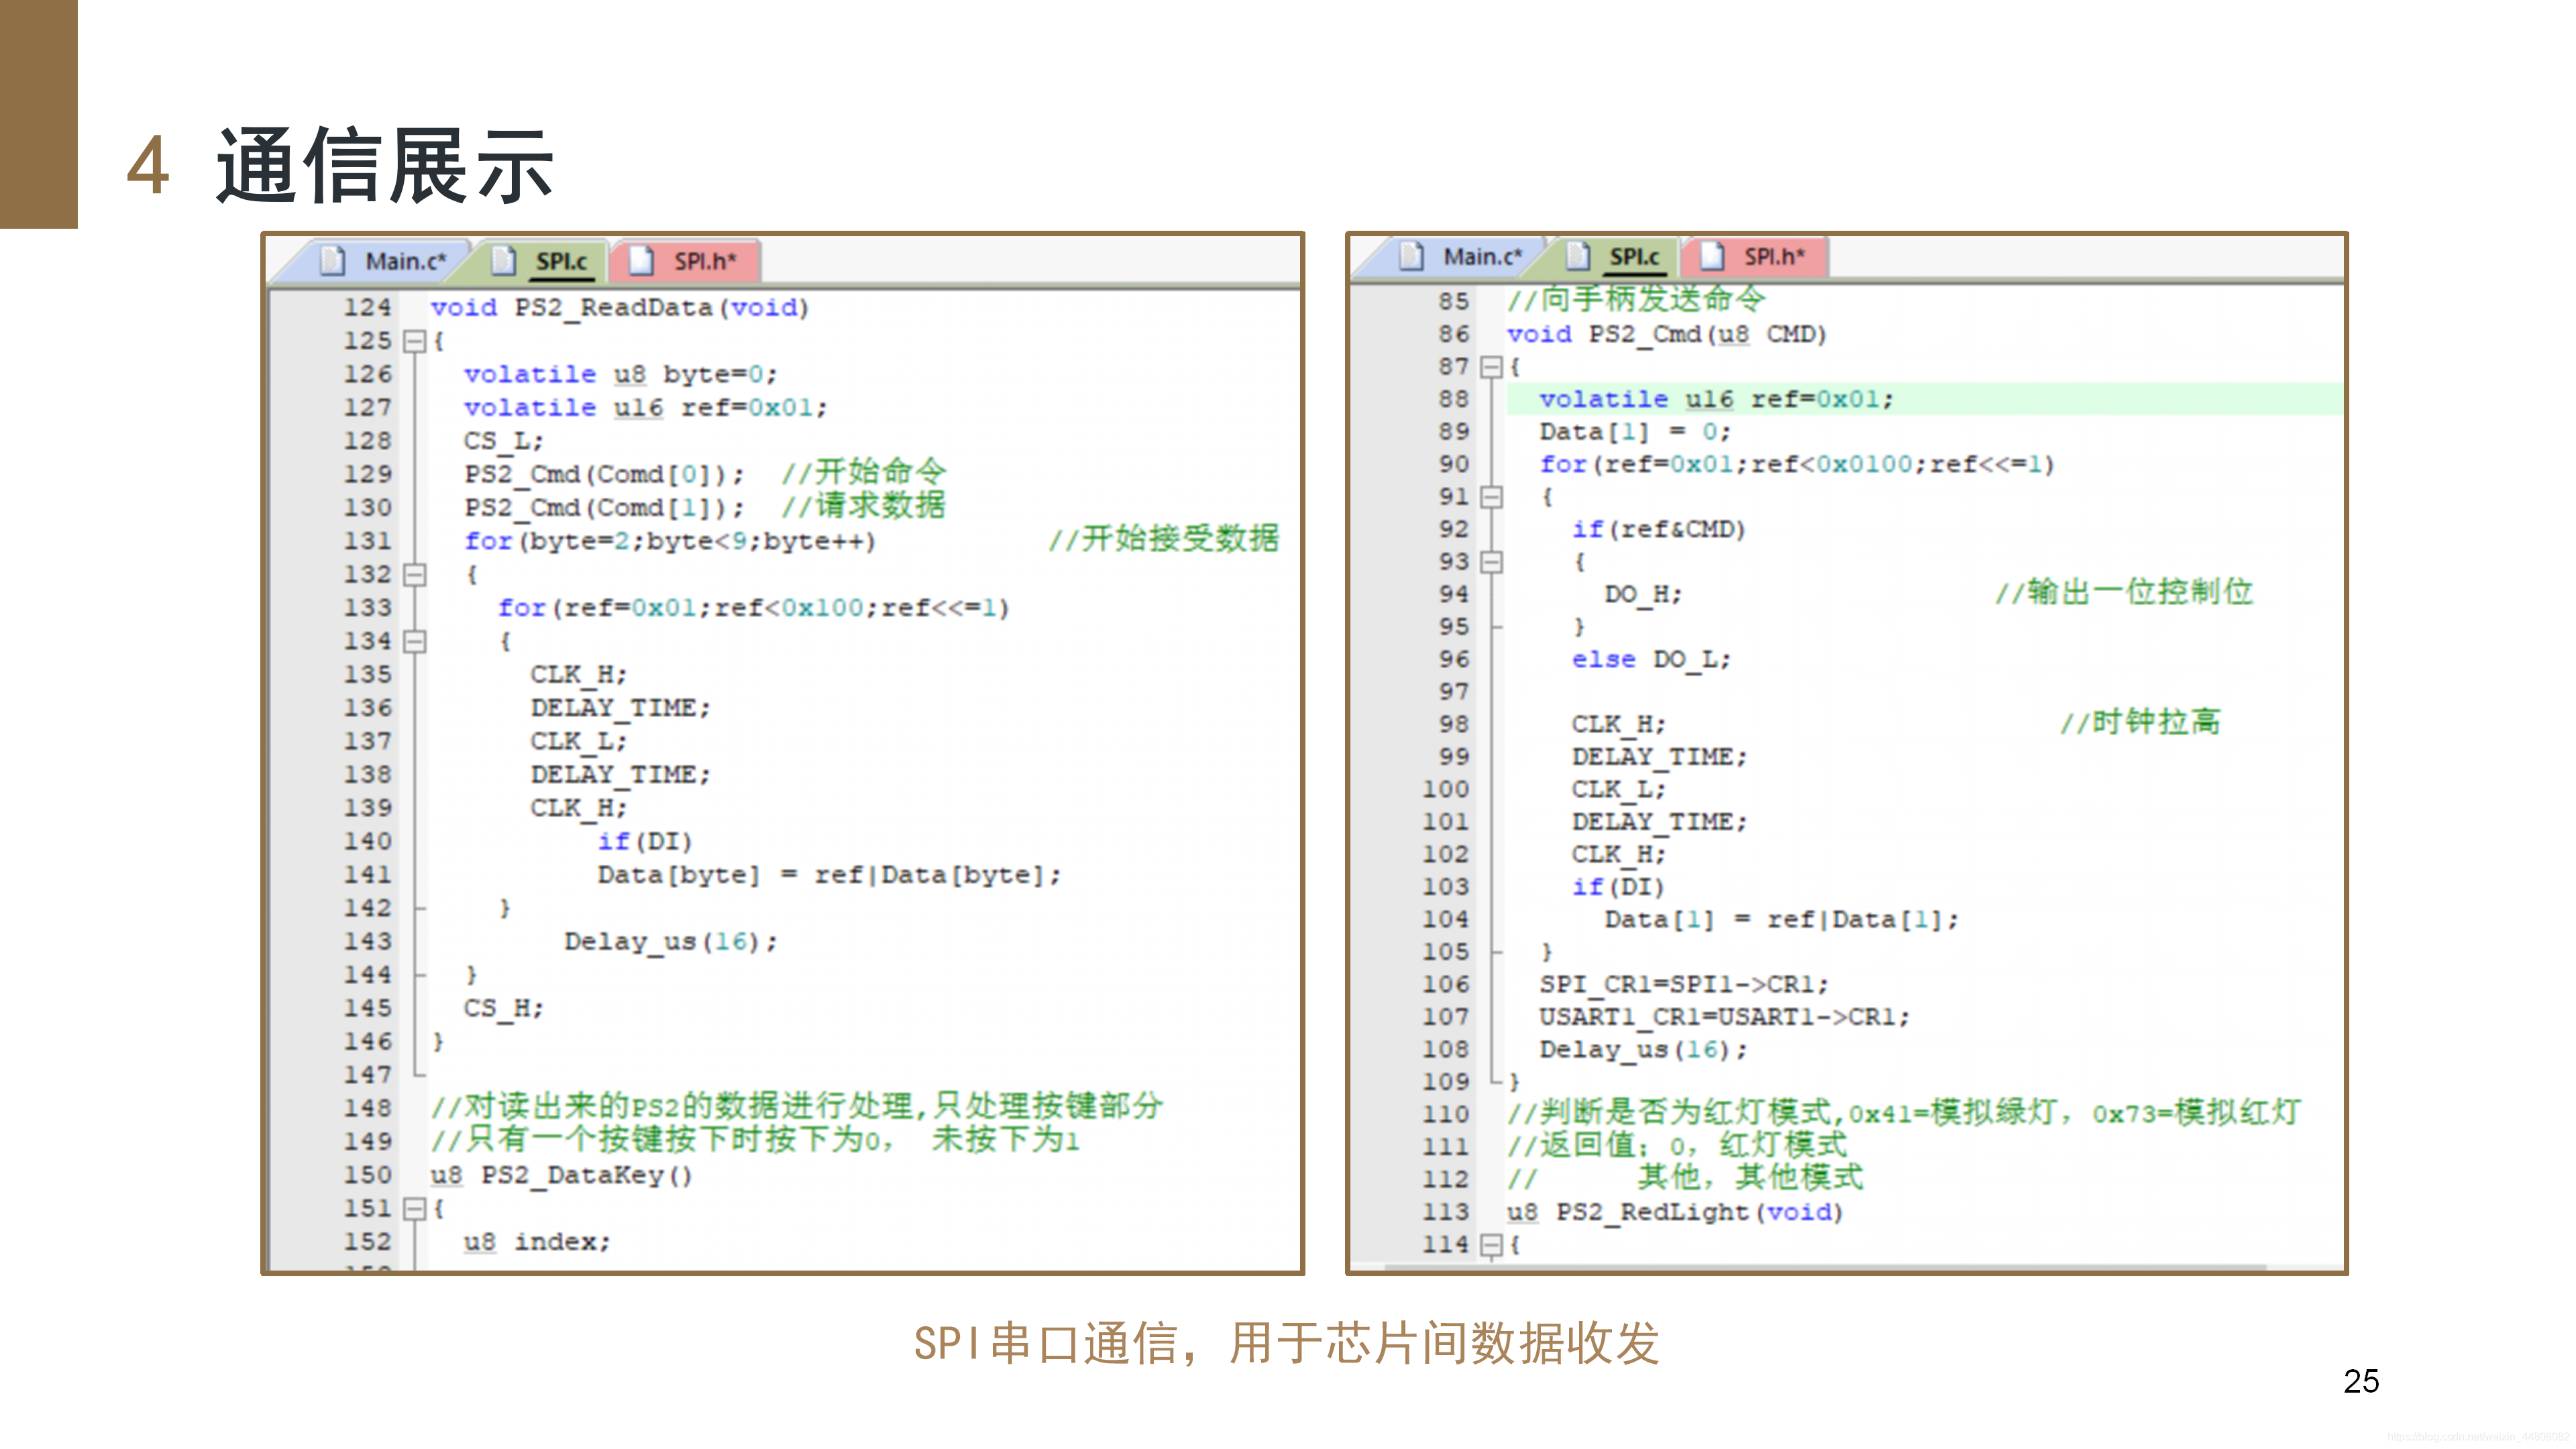The image size is (2576, 1449).
Task: Click line 130 PS2_Cmd(Comd[1]) call
Action: tap(604, 508)
